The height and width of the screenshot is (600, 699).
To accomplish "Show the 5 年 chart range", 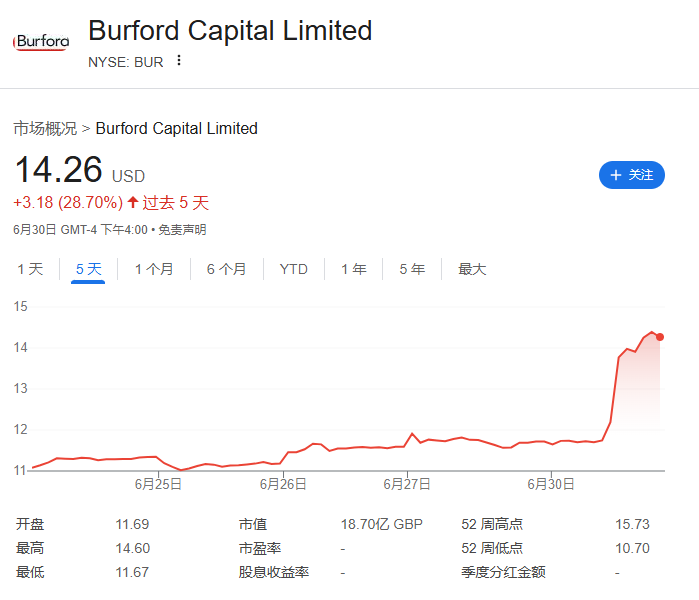I will click(x=412, y=269).
